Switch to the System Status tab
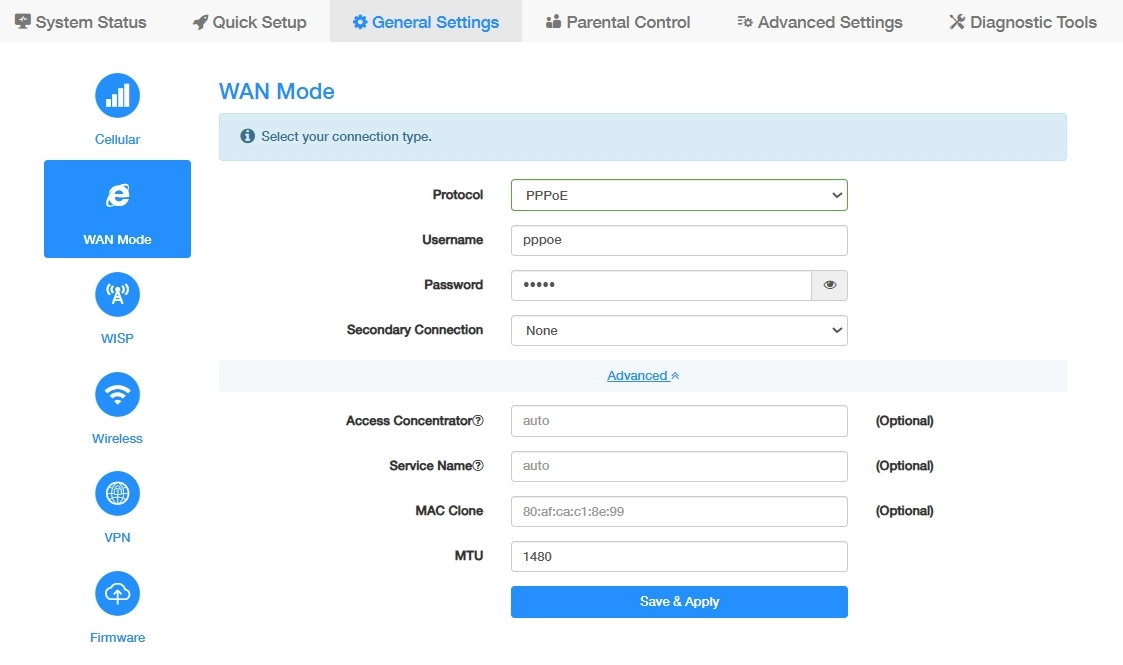The width and height of the screenshot is (1123, 665). [81, 21]
